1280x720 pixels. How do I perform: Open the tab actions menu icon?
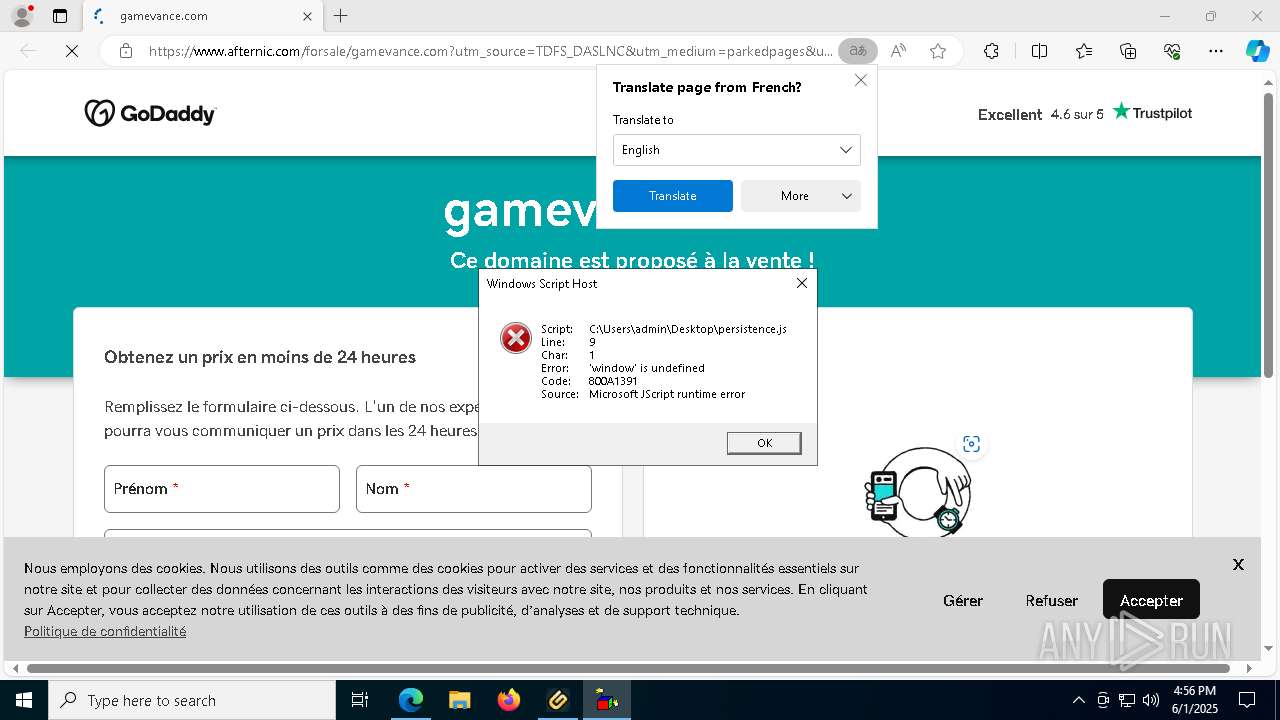click(60, 16)
